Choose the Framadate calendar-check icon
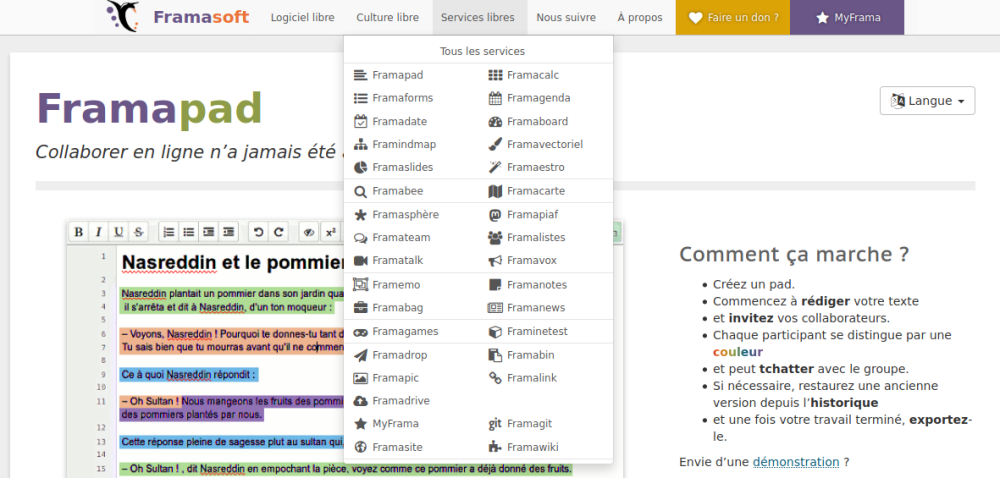This screenshot has height=478, width=1000. pos(360,121)
